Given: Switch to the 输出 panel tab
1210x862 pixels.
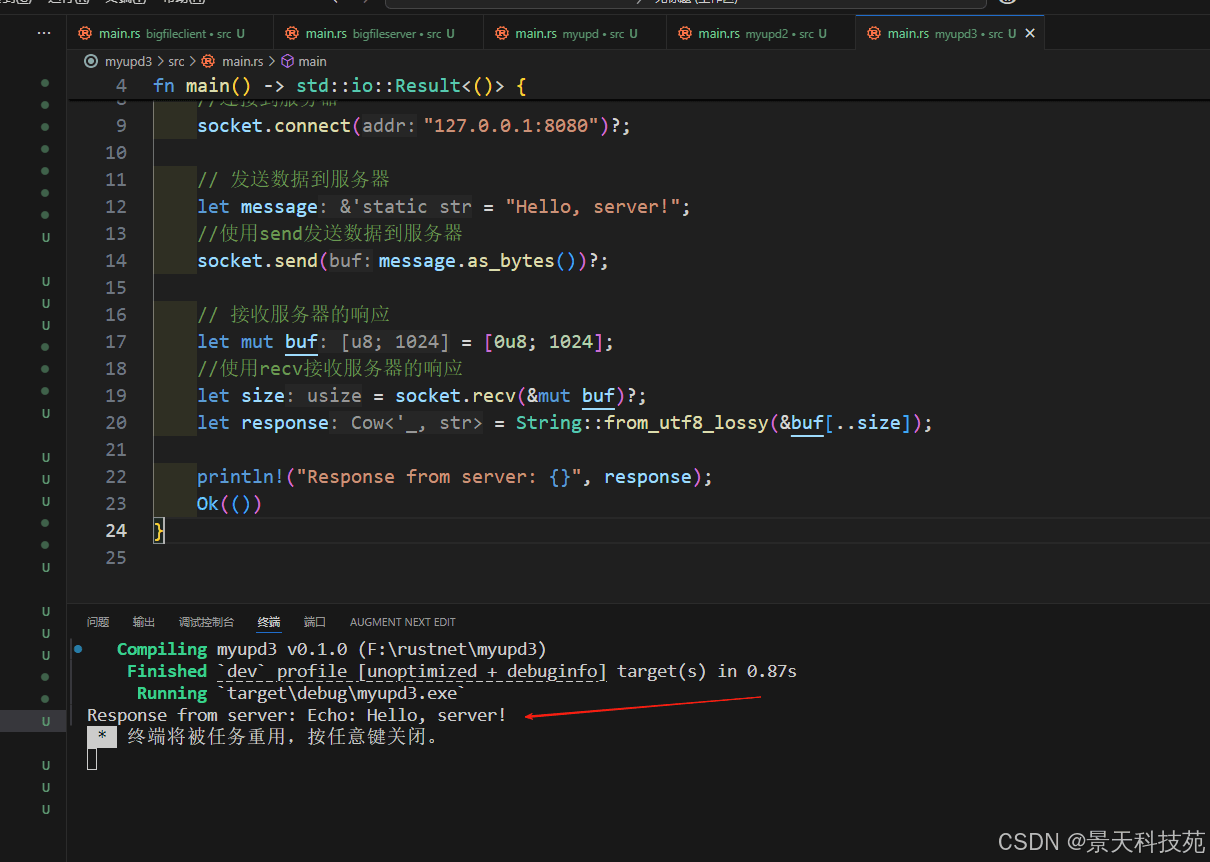Looking at the screenshot, I should (x=144, y=622).
